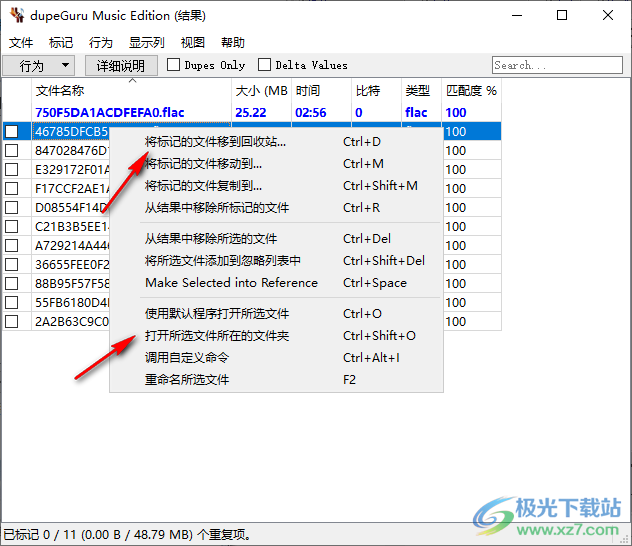Select the file row 2A2B63C9C0
The width and height of the screenshot is (632, 546).
tap(71, 322)
